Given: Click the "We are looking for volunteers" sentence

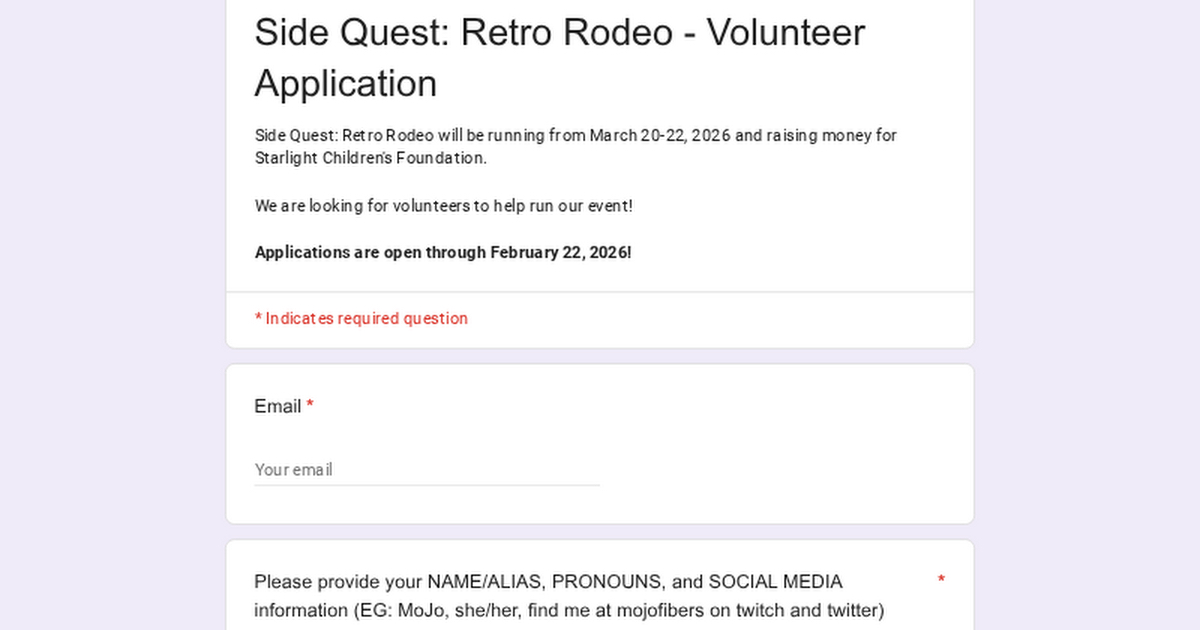Looking at the screenshot, I should tap(443, 206).
